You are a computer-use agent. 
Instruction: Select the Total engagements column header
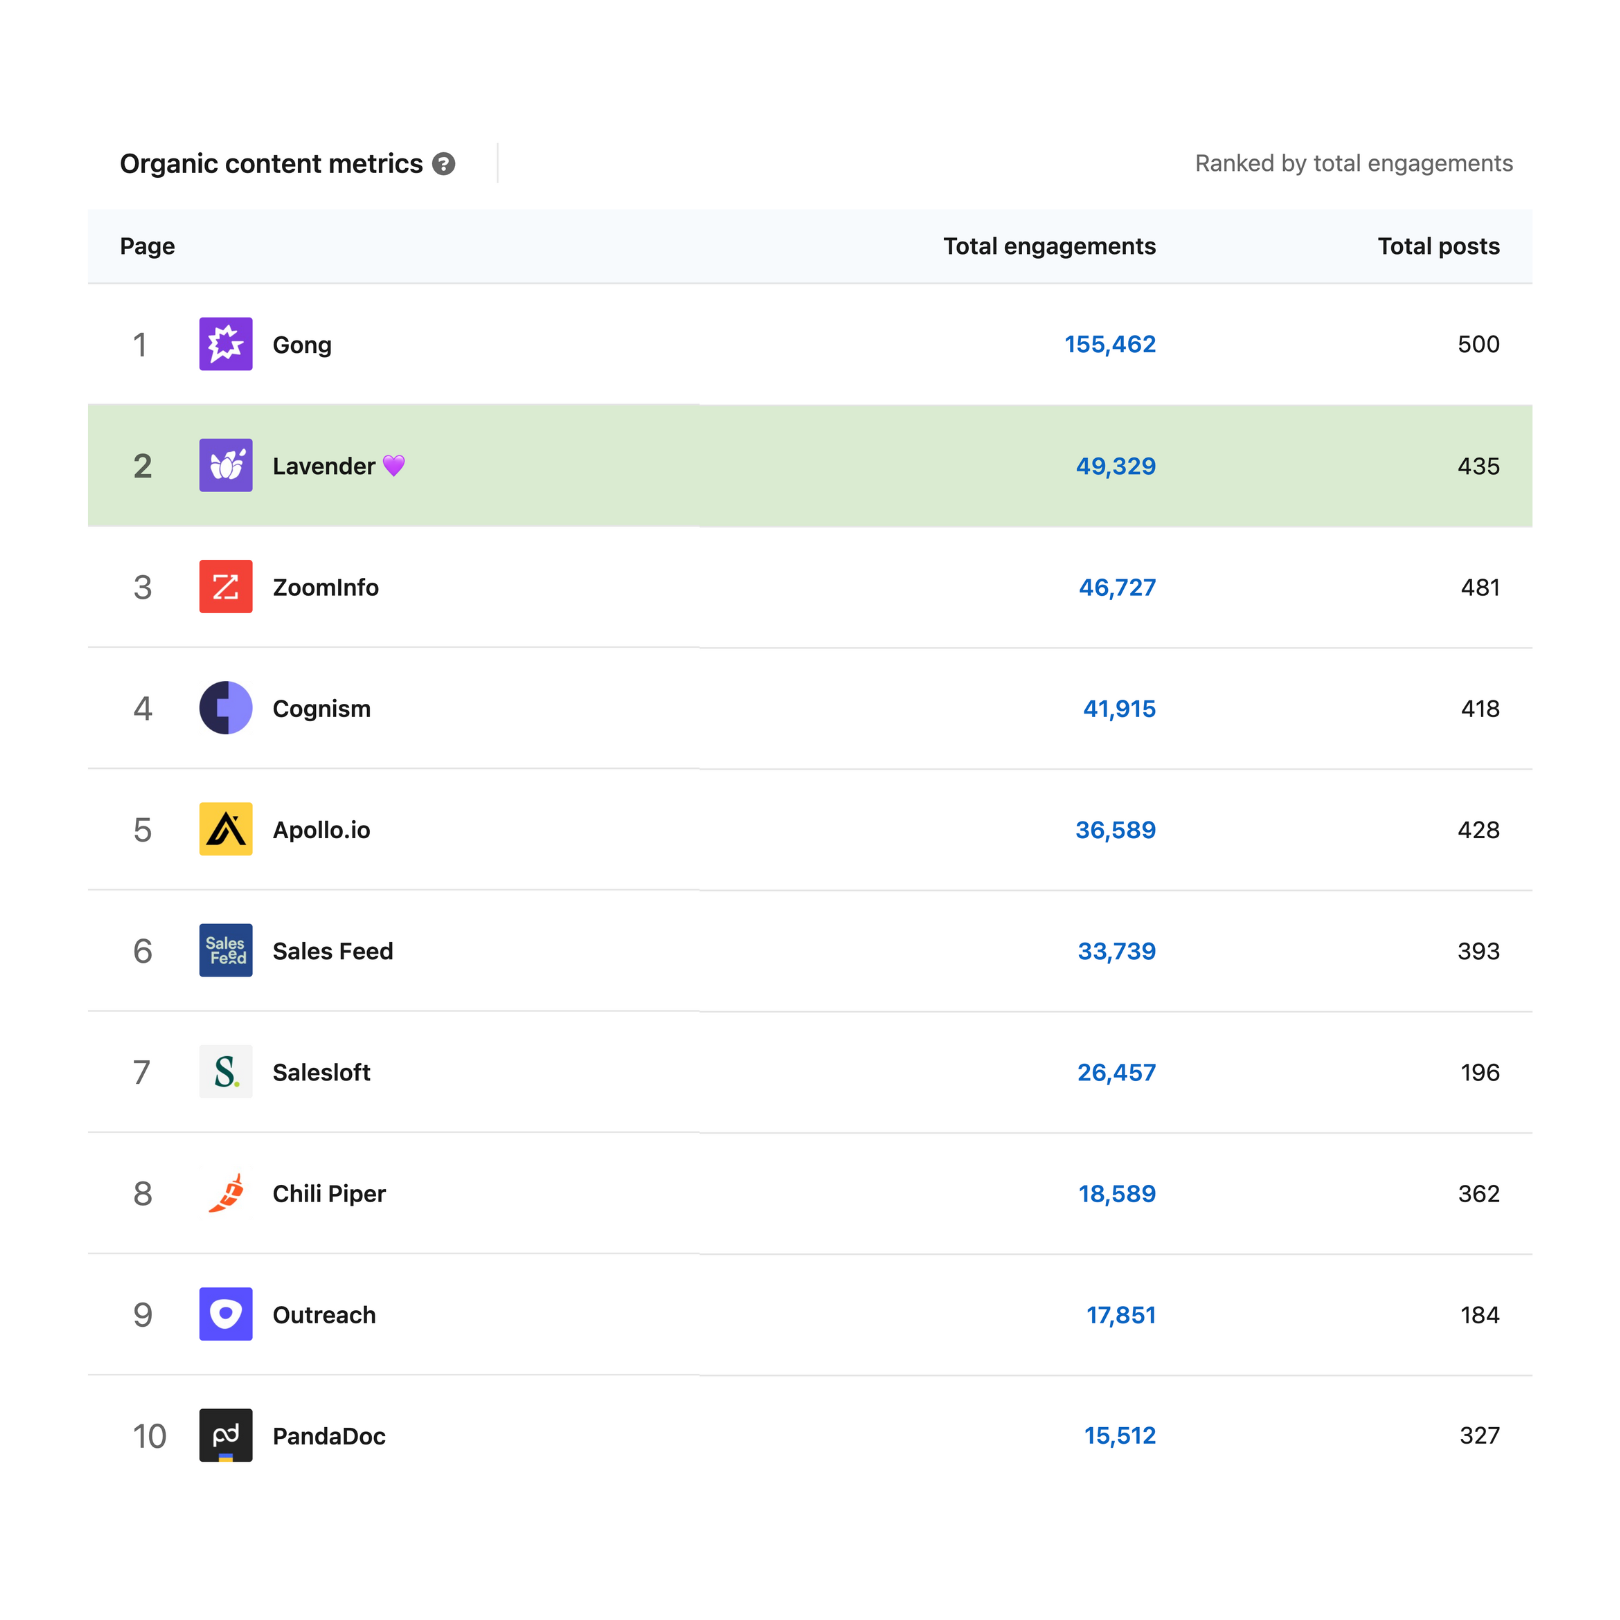tap(1049, 246)
